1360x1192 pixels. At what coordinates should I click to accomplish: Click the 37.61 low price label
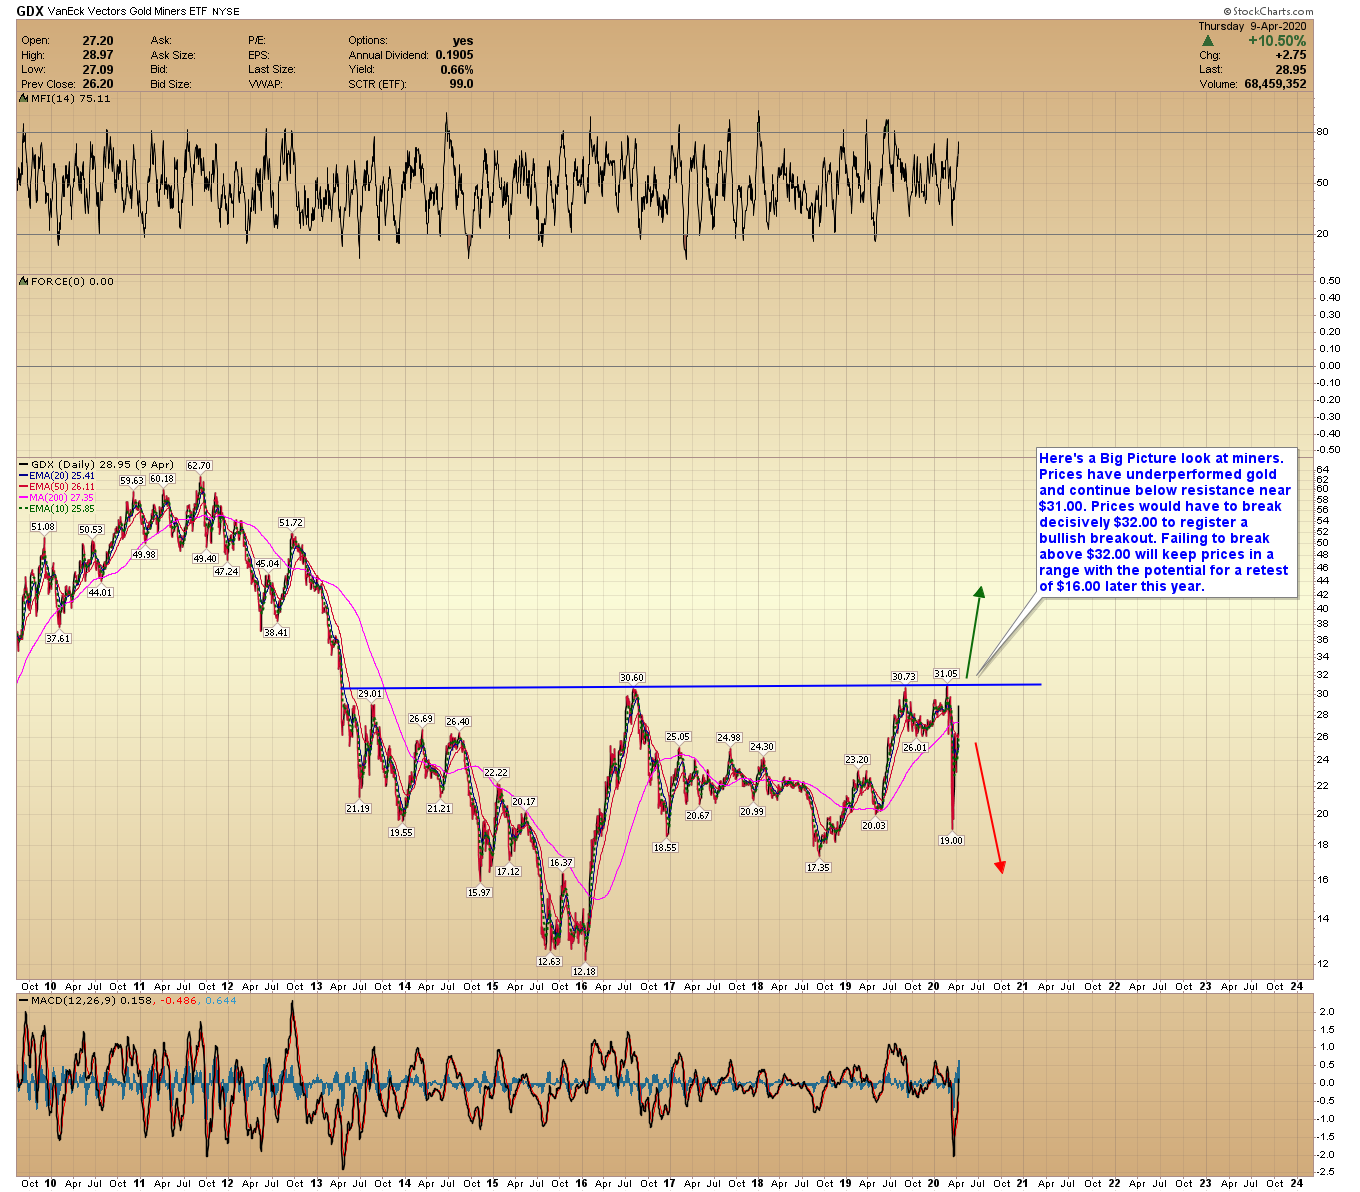(x=58, y=638)
